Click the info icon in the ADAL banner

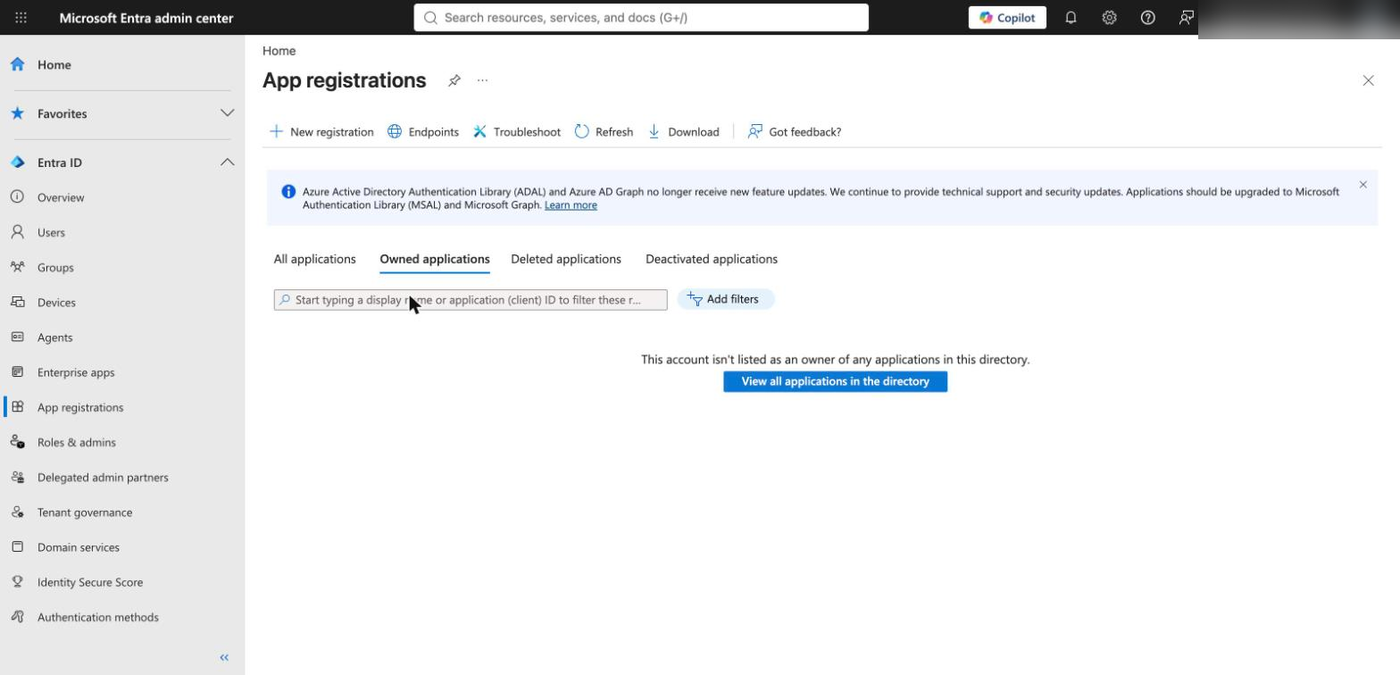[288, 192]
